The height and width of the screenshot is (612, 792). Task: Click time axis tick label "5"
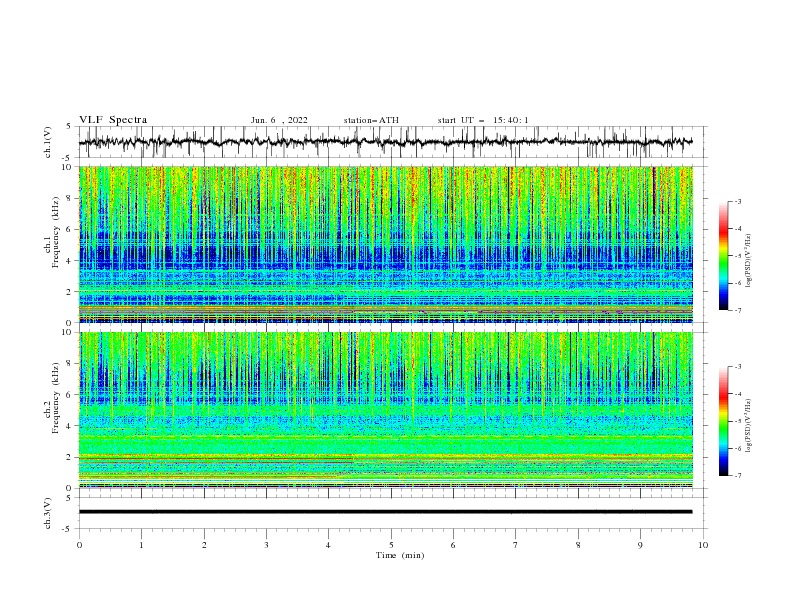point(391,545)
